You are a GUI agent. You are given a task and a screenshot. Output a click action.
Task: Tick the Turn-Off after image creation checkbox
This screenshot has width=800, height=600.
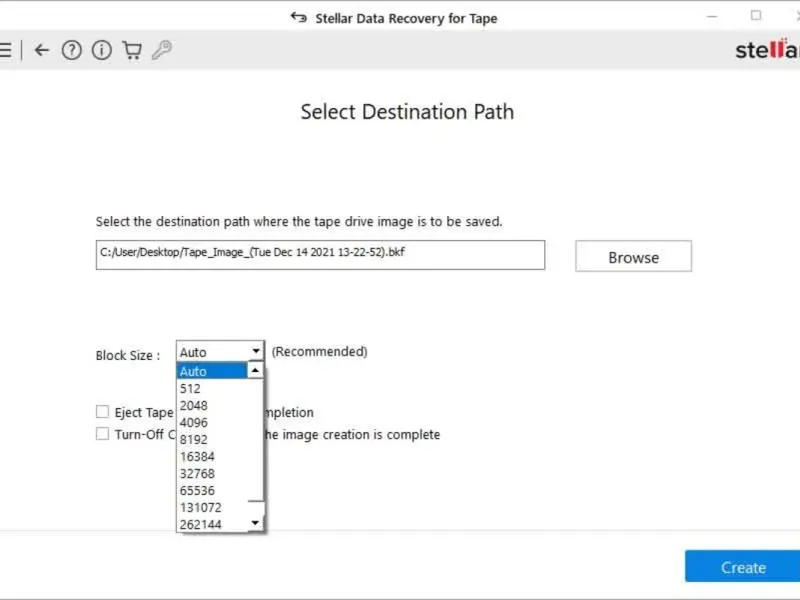click(102, 434)
